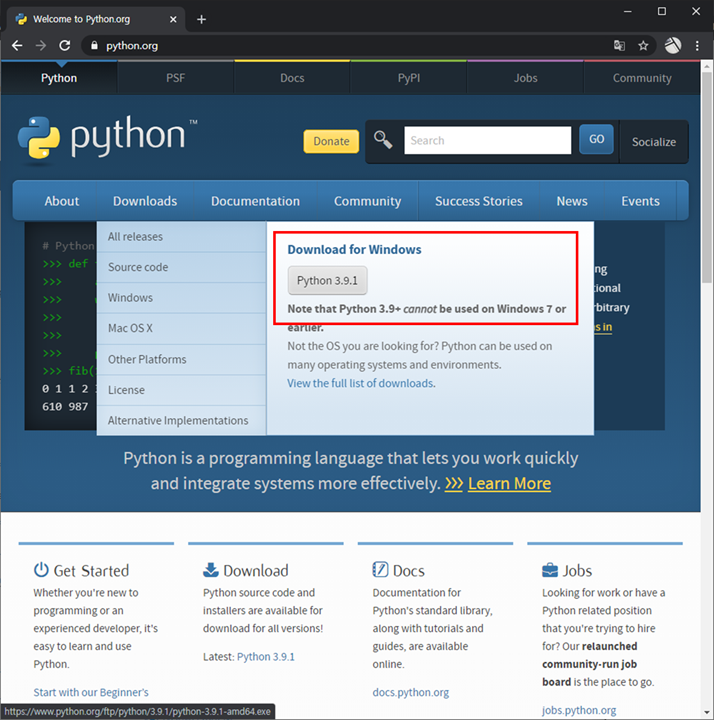Click the Welcome to Python.org tab title
Viewport: 714px width, 720px height.
[x=81, y=19]
